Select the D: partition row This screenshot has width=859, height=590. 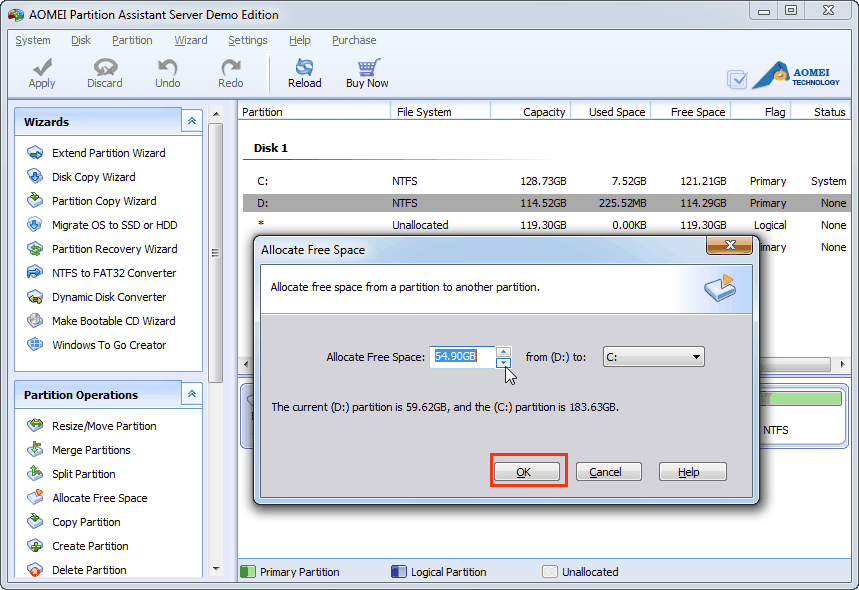[x=546, y=203]
